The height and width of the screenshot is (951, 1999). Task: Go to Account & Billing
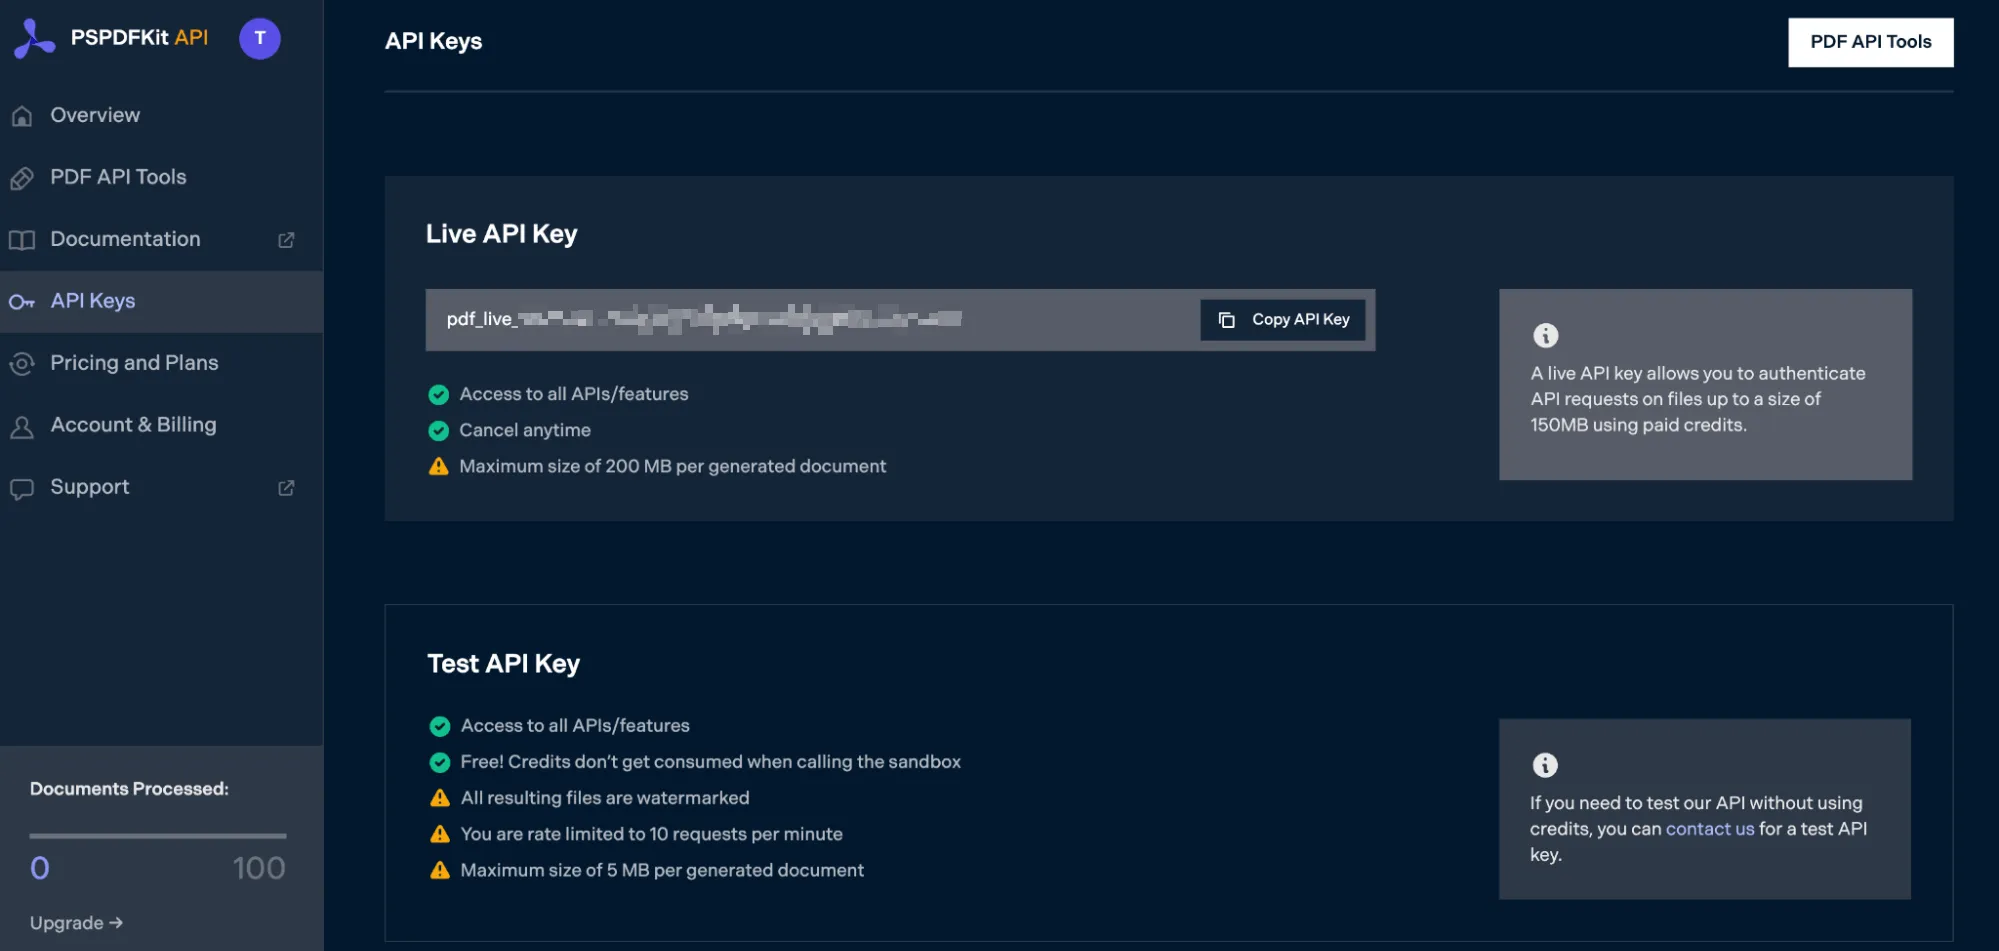click(133, 425)
